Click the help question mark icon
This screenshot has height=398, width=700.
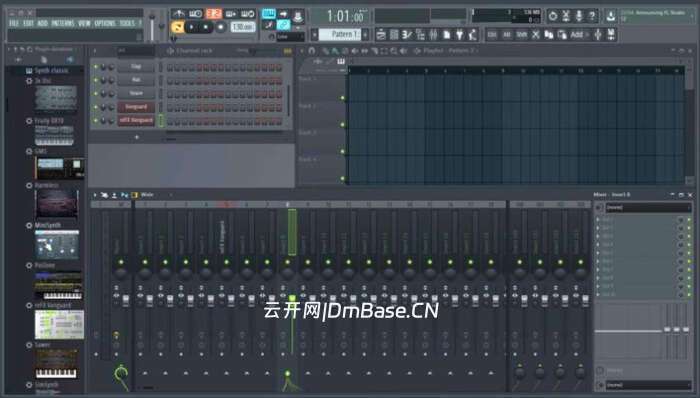point(592,16)
